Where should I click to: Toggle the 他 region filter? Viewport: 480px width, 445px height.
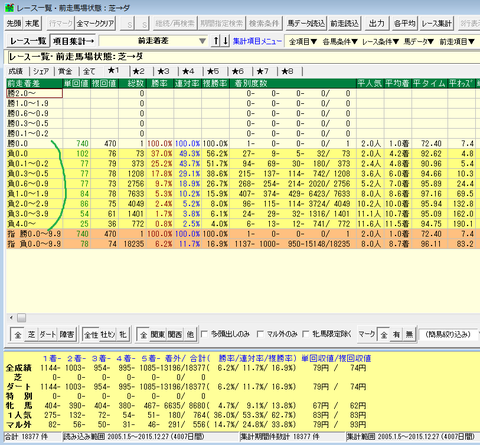[190, 334]
